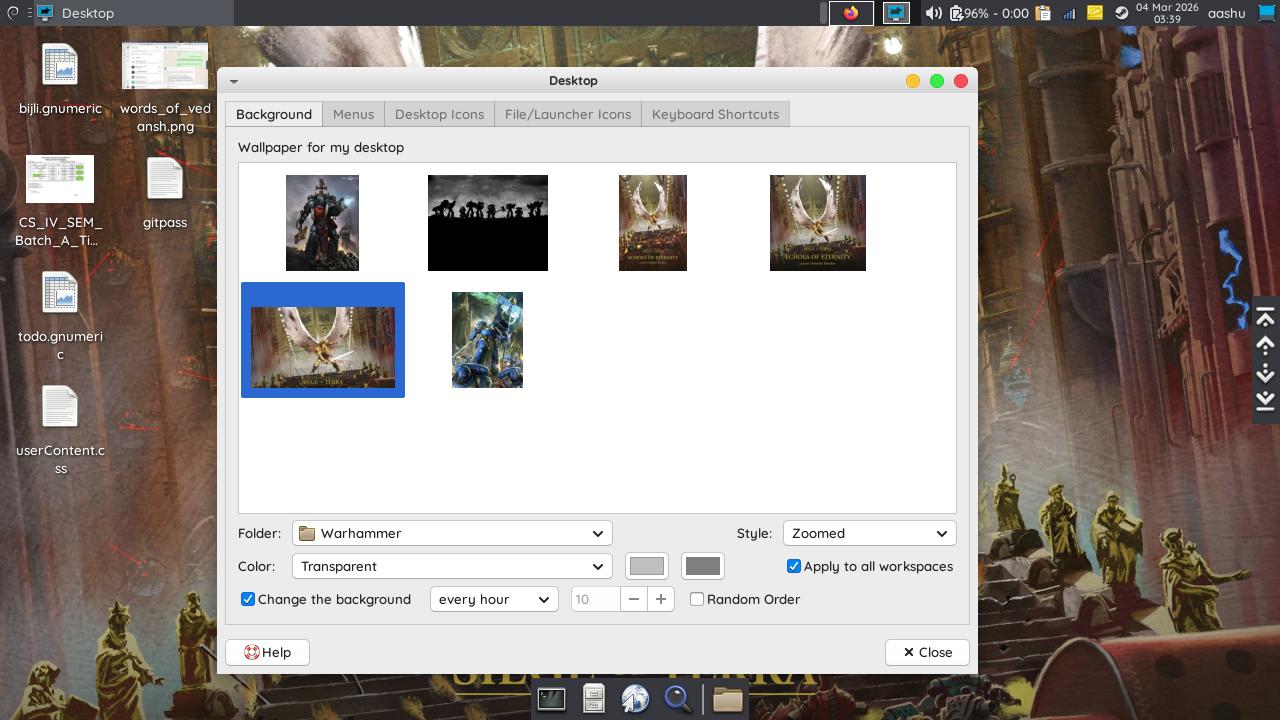1280x720 pixels.
Task: Open the clipboard manager tray icon
Action: 1043,13
